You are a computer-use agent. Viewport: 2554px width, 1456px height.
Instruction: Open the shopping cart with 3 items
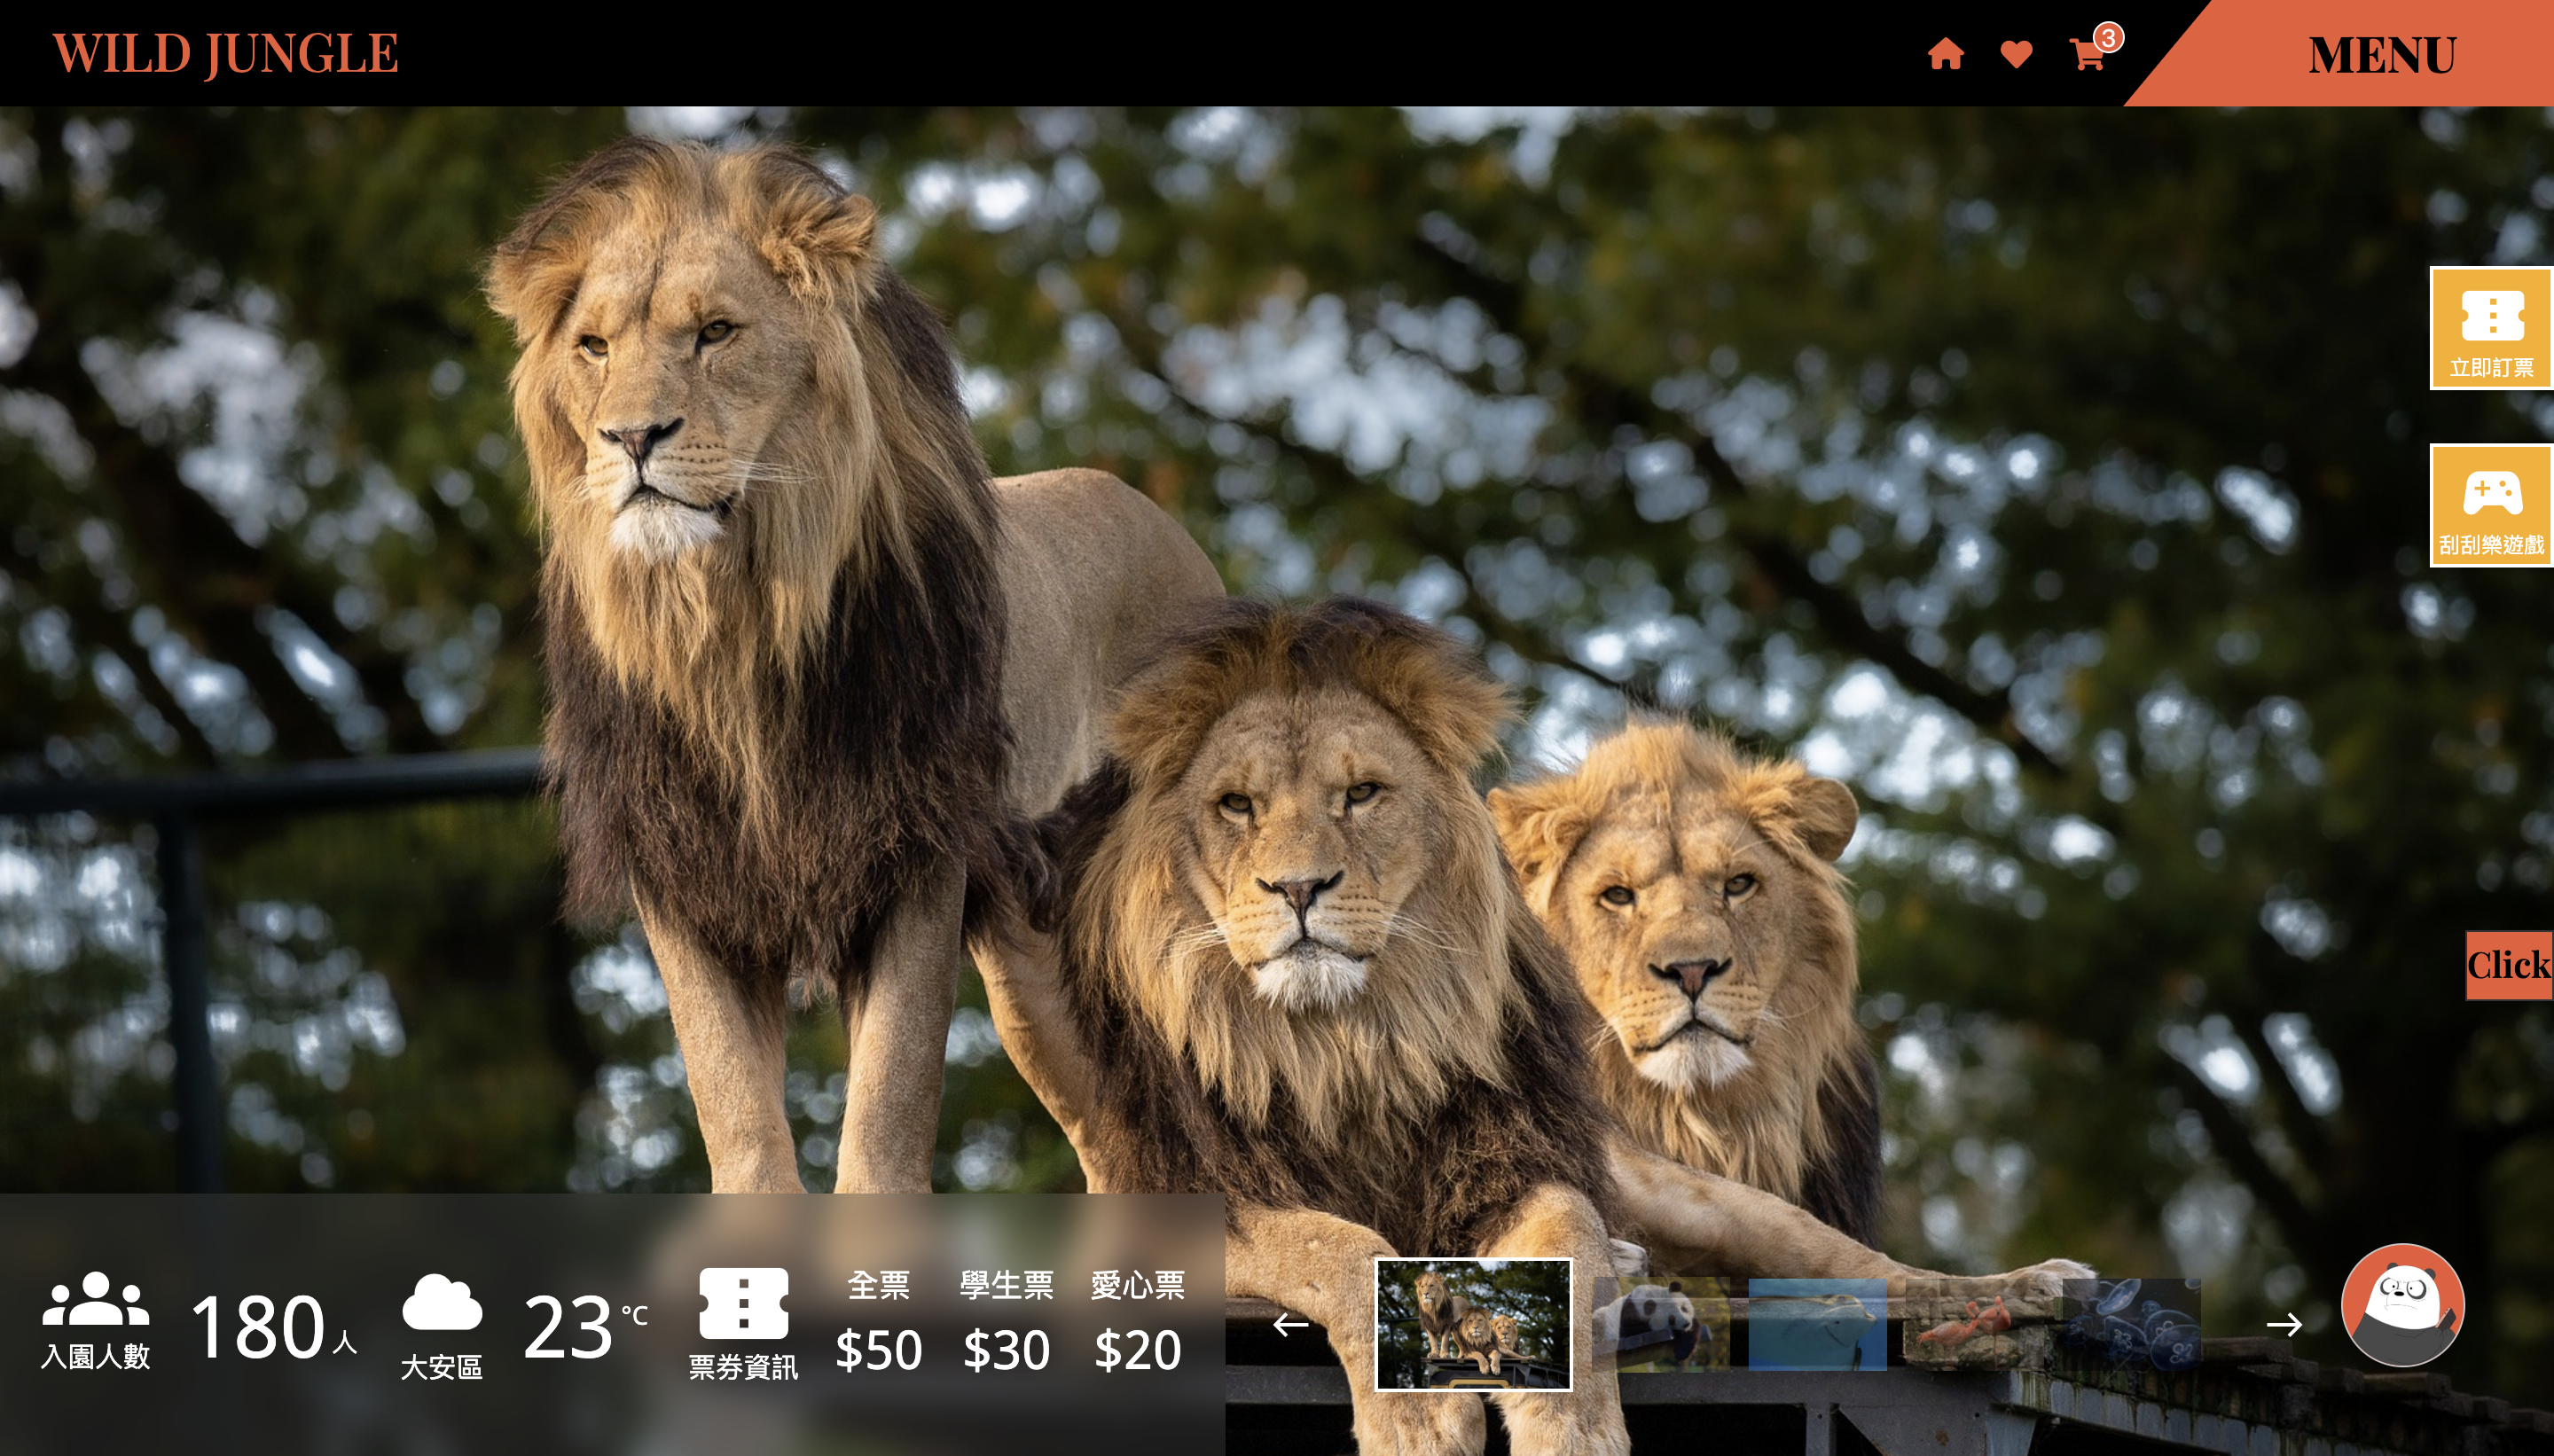[2088, 54]
